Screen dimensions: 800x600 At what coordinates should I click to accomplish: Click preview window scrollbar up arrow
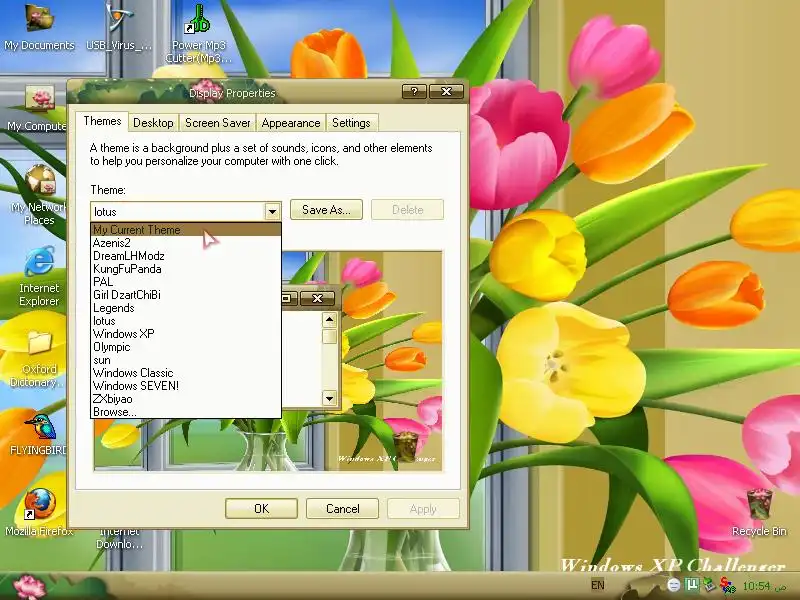pyautogui.click(x=330, y=320)
